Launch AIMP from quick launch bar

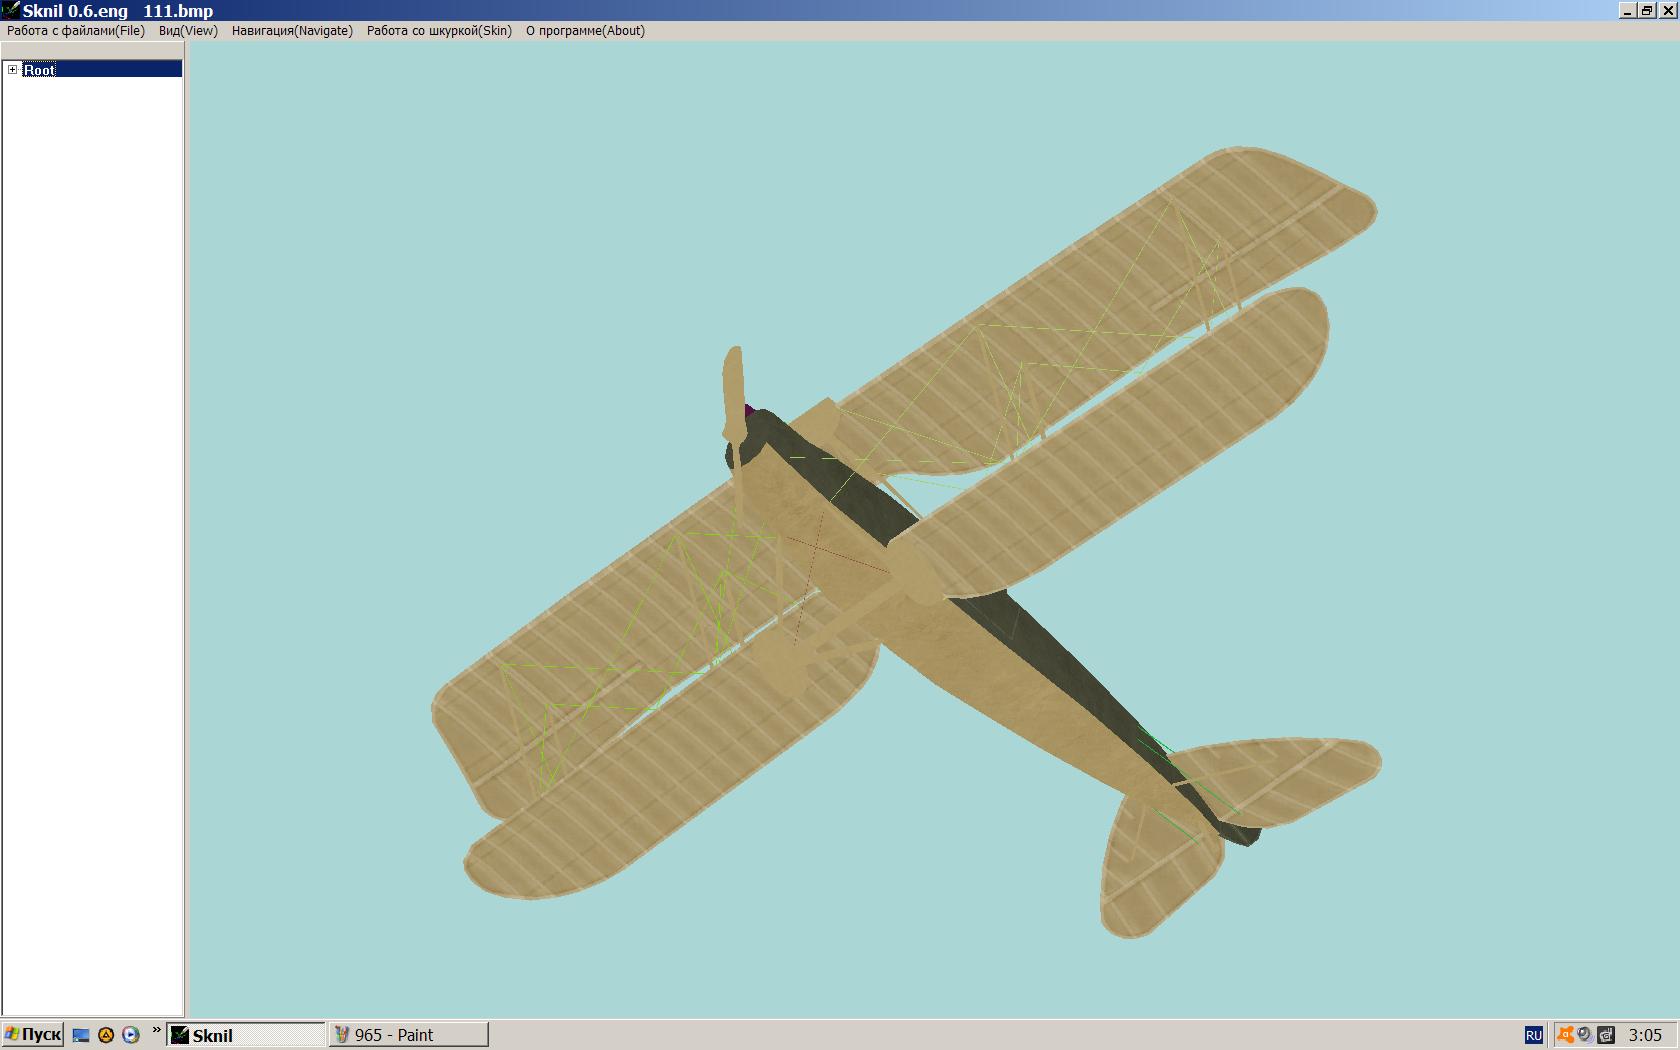(106, 1036)
